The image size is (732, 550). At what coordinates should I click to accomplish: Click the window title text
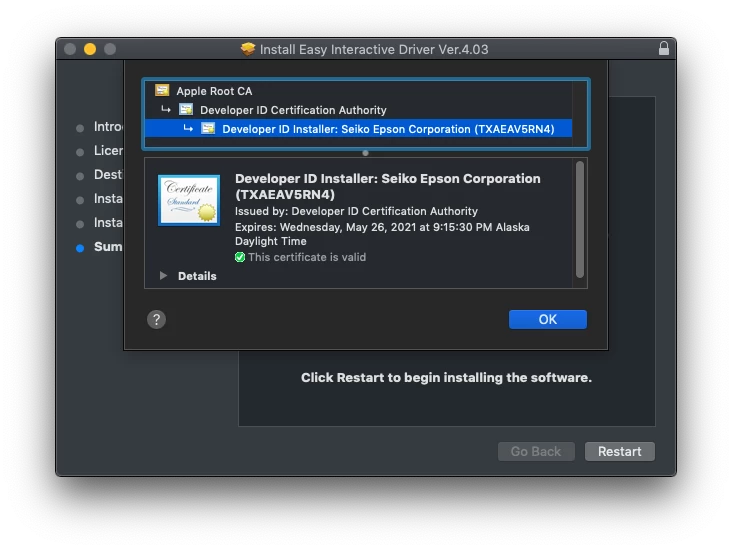(x=374, y=49)
